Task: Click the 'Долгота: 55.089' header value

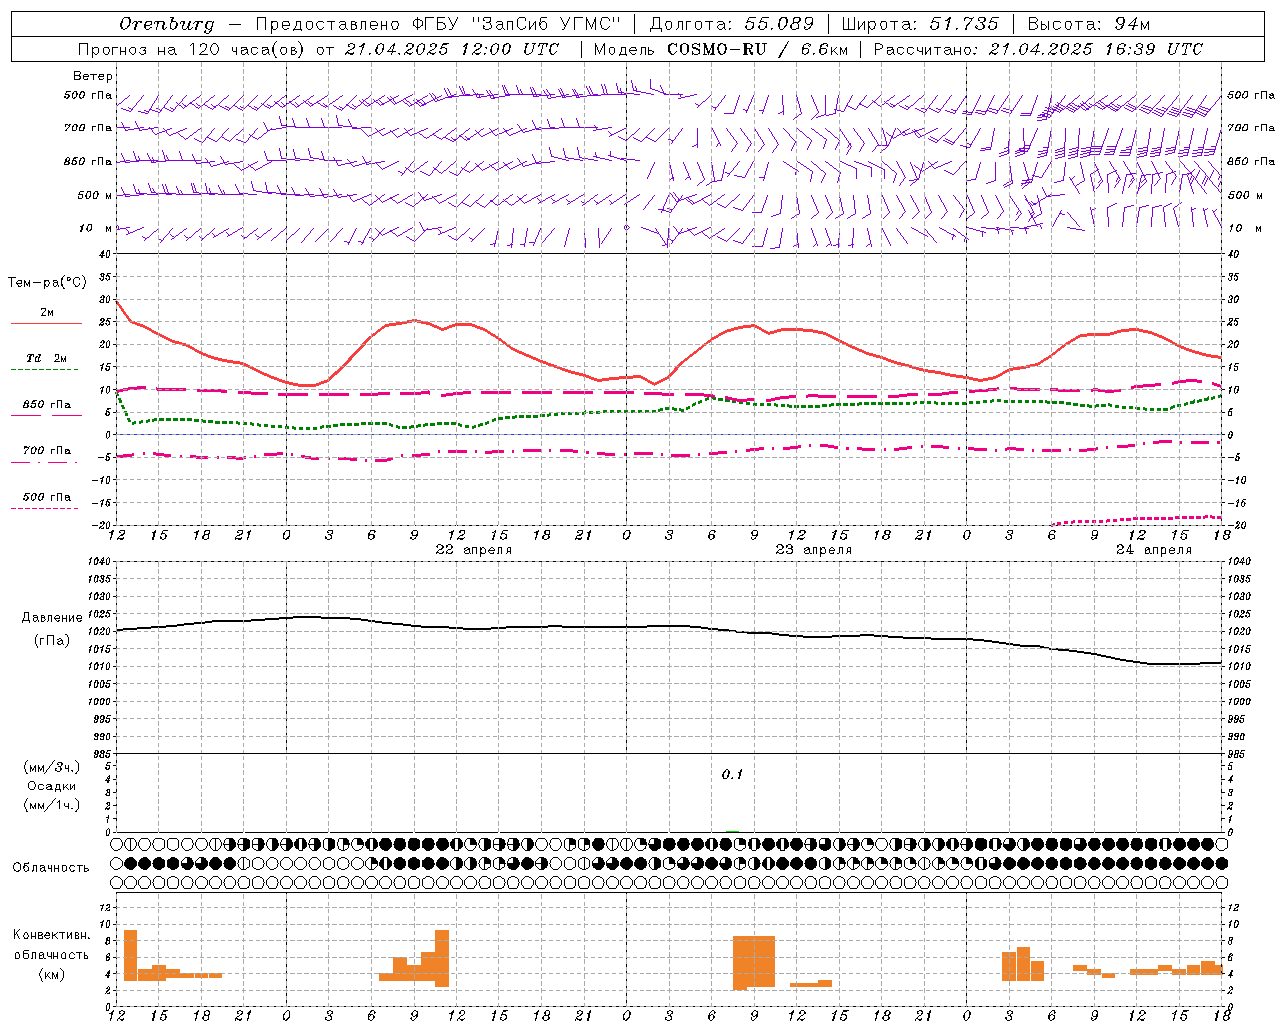Action: click(x=731, y=24)
